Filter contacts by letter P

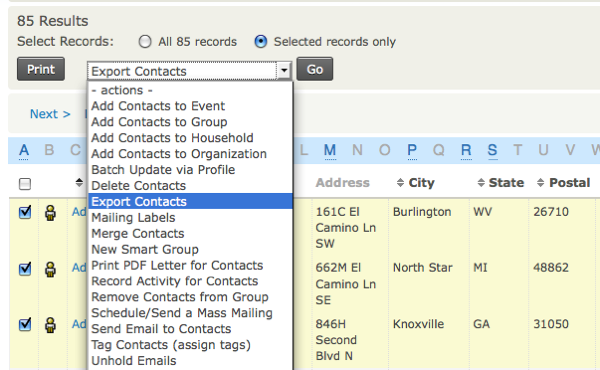412,150
